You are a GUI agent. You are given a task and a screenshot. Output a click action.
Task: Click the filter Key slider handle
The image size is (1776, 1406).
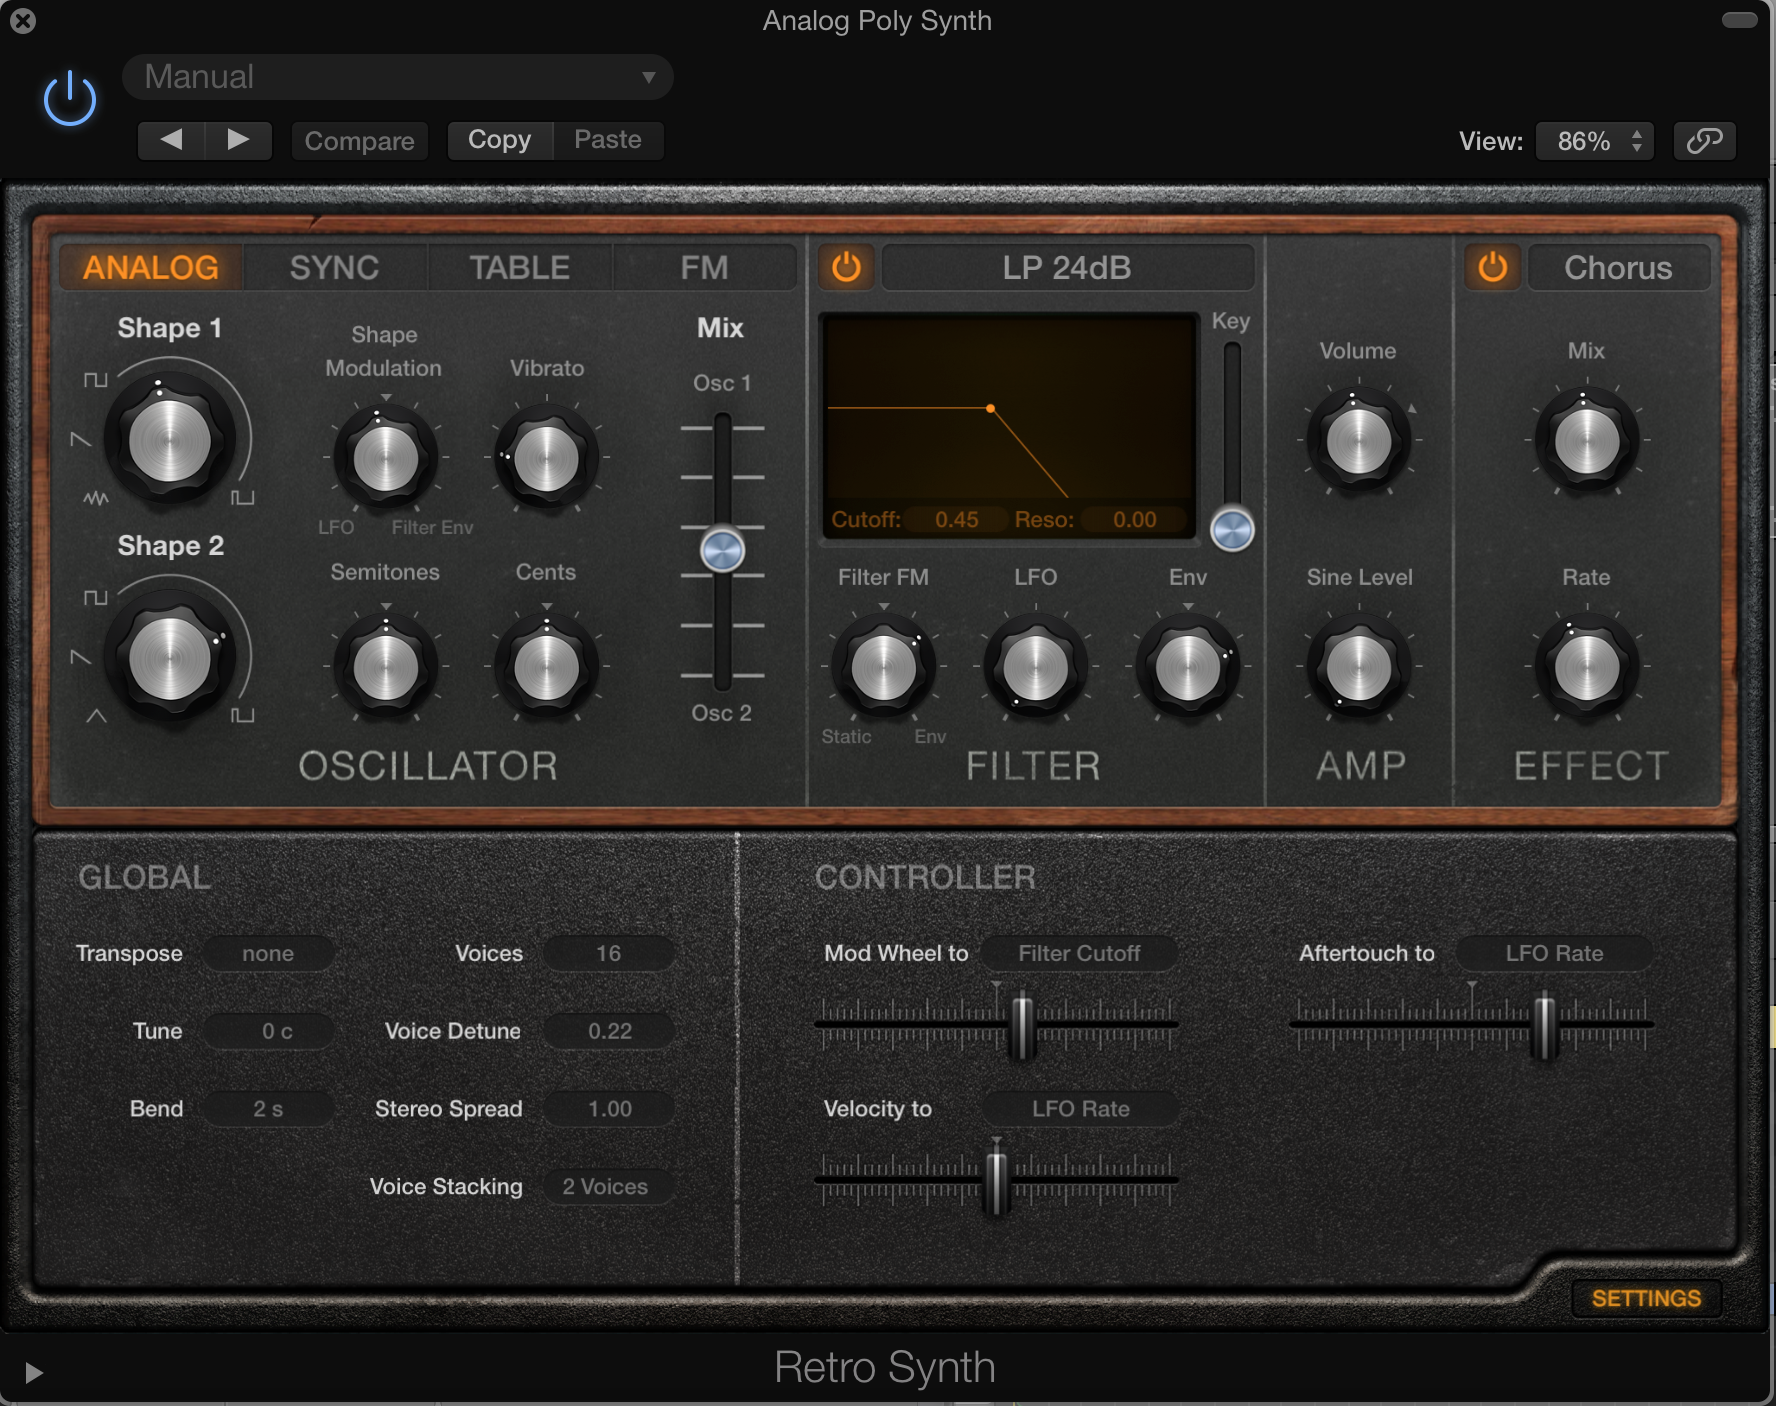pos(1232,530)
